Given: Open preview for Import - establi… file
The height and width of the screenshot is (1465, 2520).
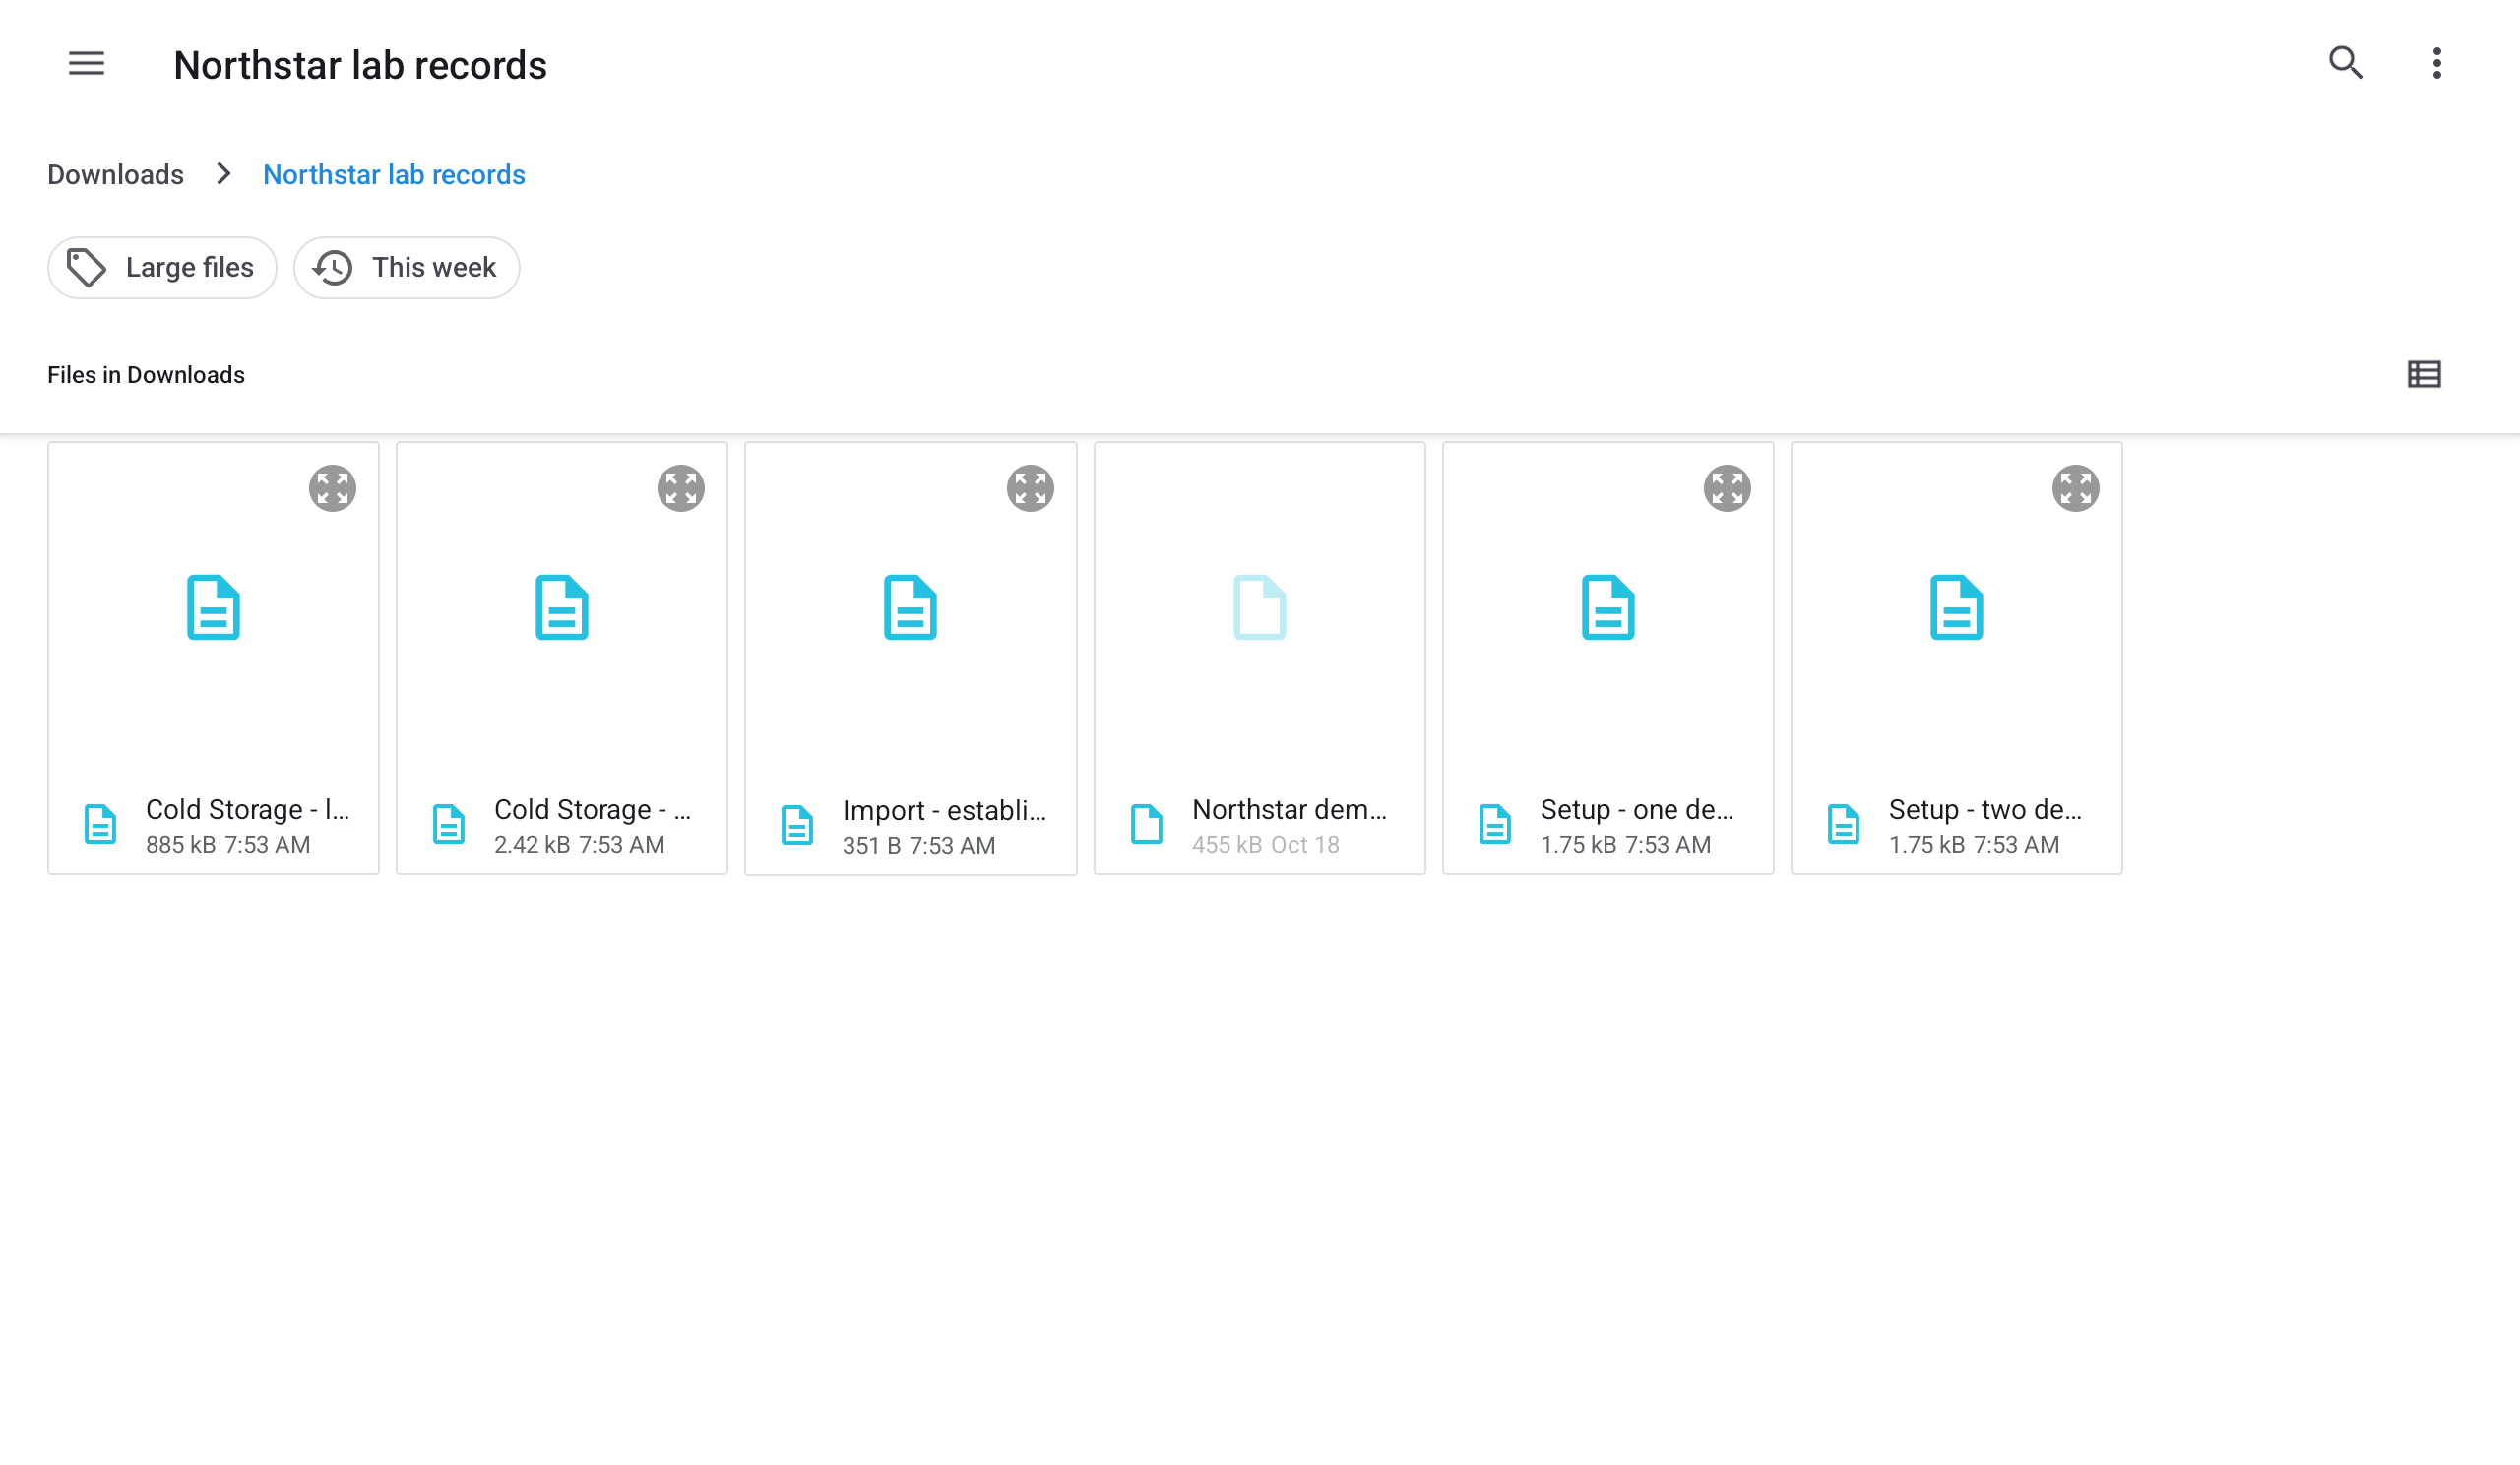Looking at the screenshot, I should (1029, 488).
